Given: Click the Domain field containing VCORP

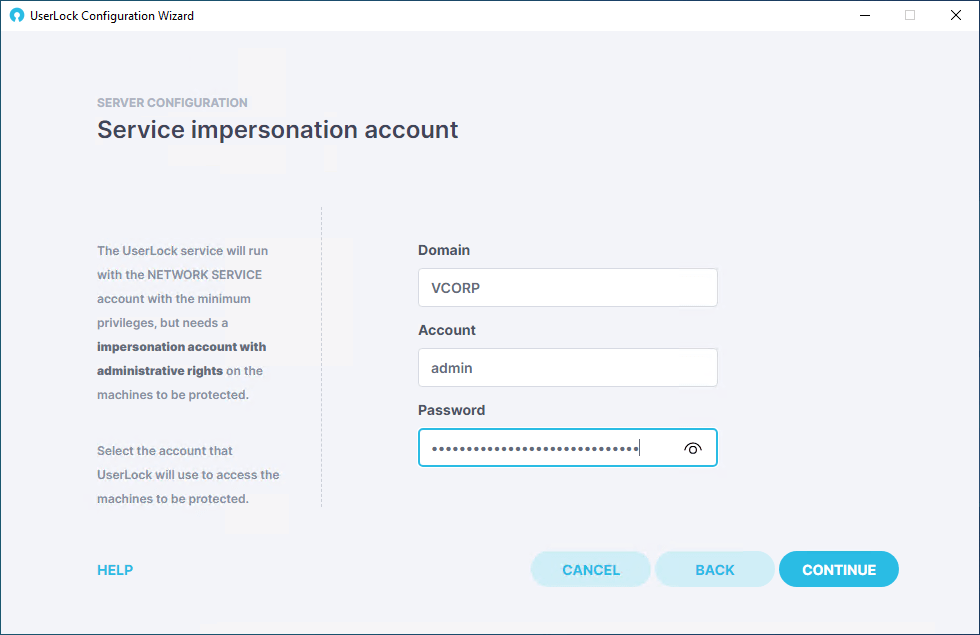Looking at the screenshot, I should (568, 288).
